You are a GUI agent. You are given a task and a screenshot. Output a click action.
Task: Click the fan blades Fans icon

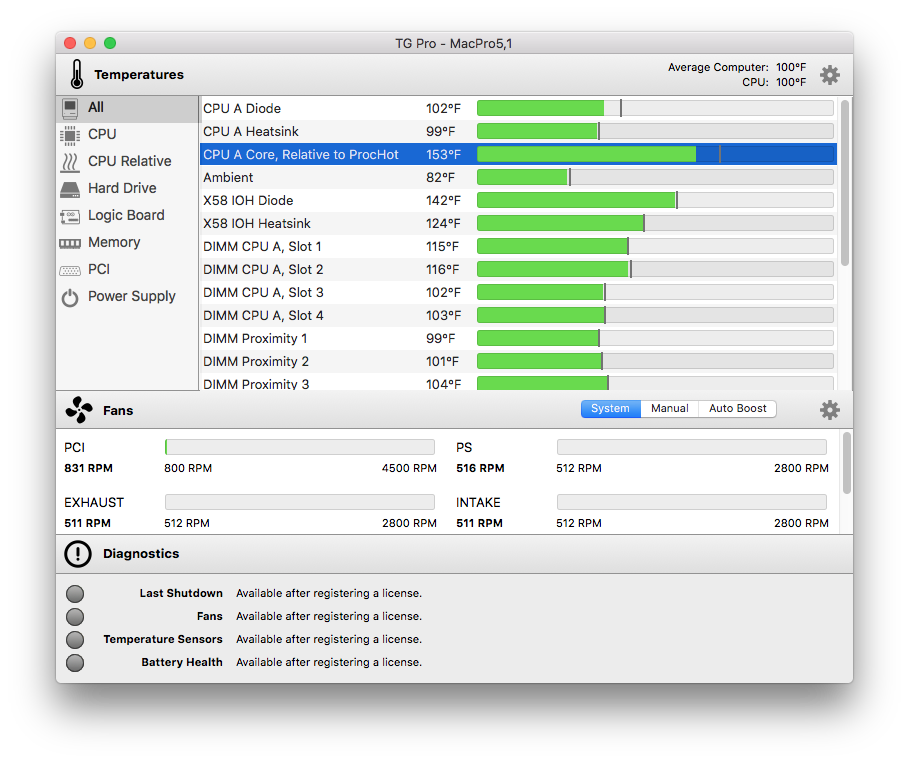(x=79, y=410)
